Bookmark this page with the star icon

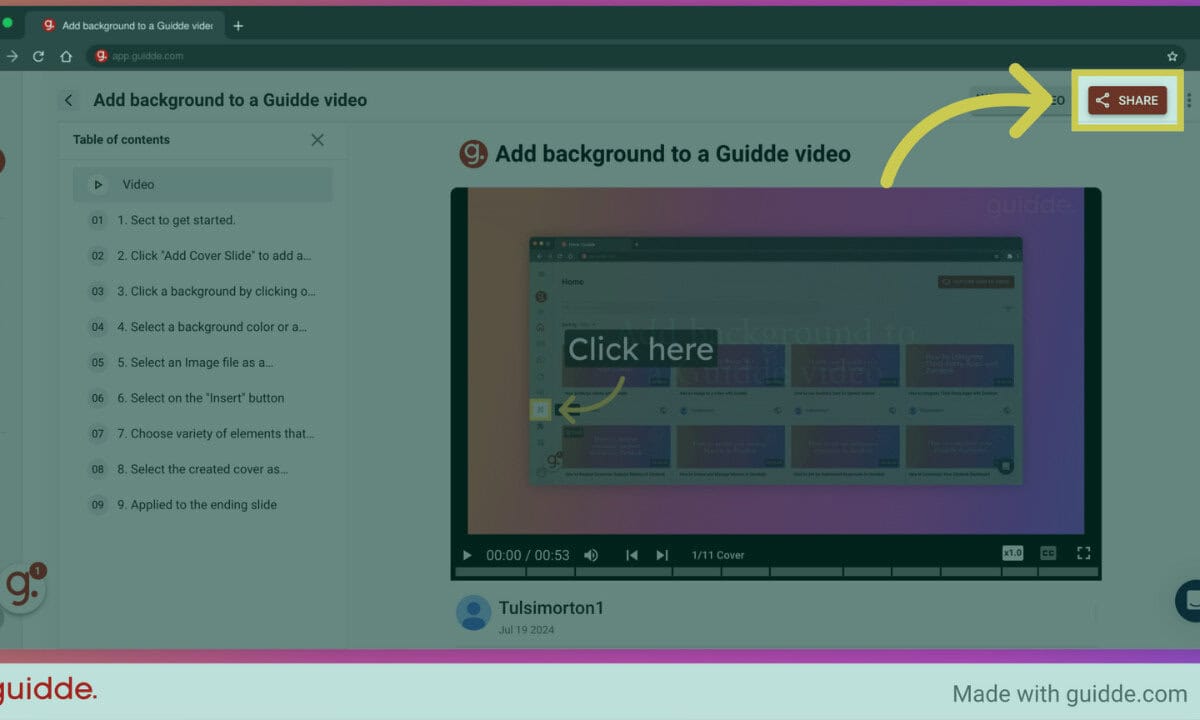[1172, 56]
